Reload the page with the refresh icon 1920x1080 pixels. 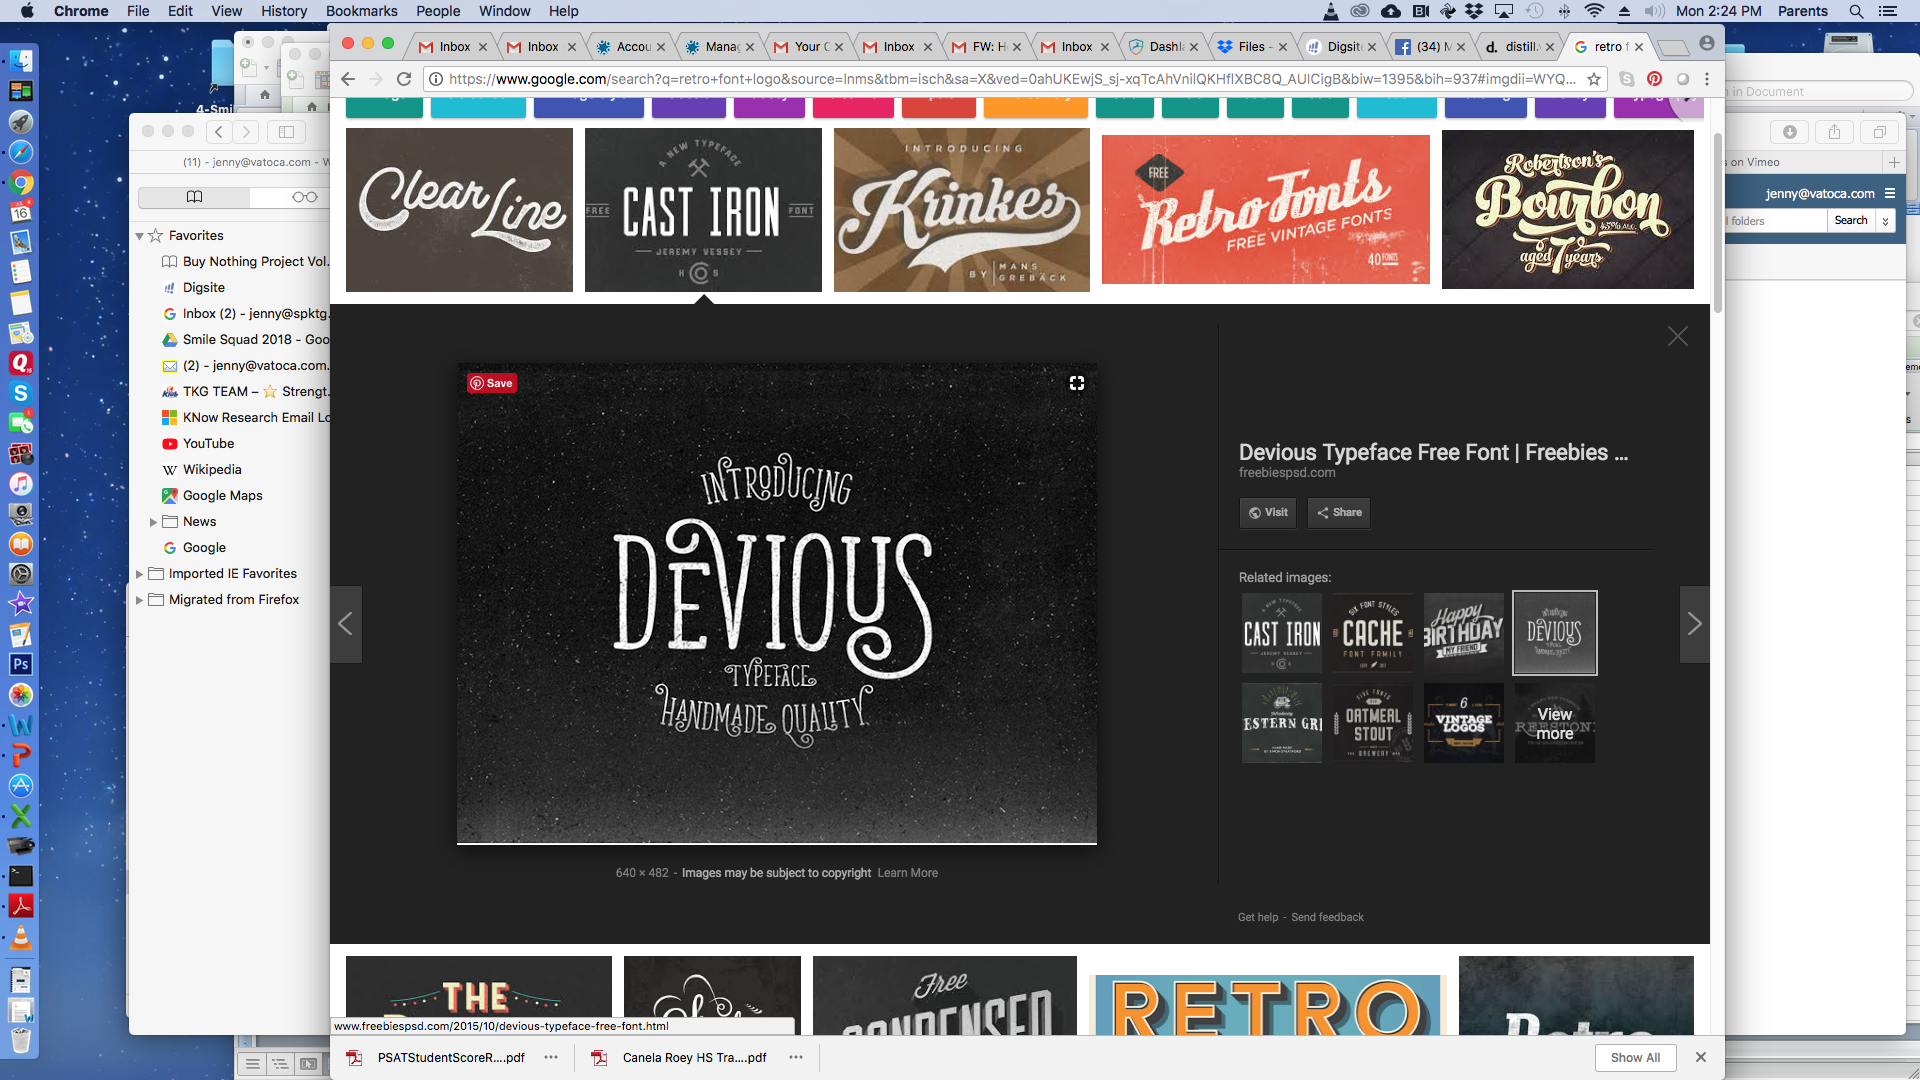click(404, 79)
